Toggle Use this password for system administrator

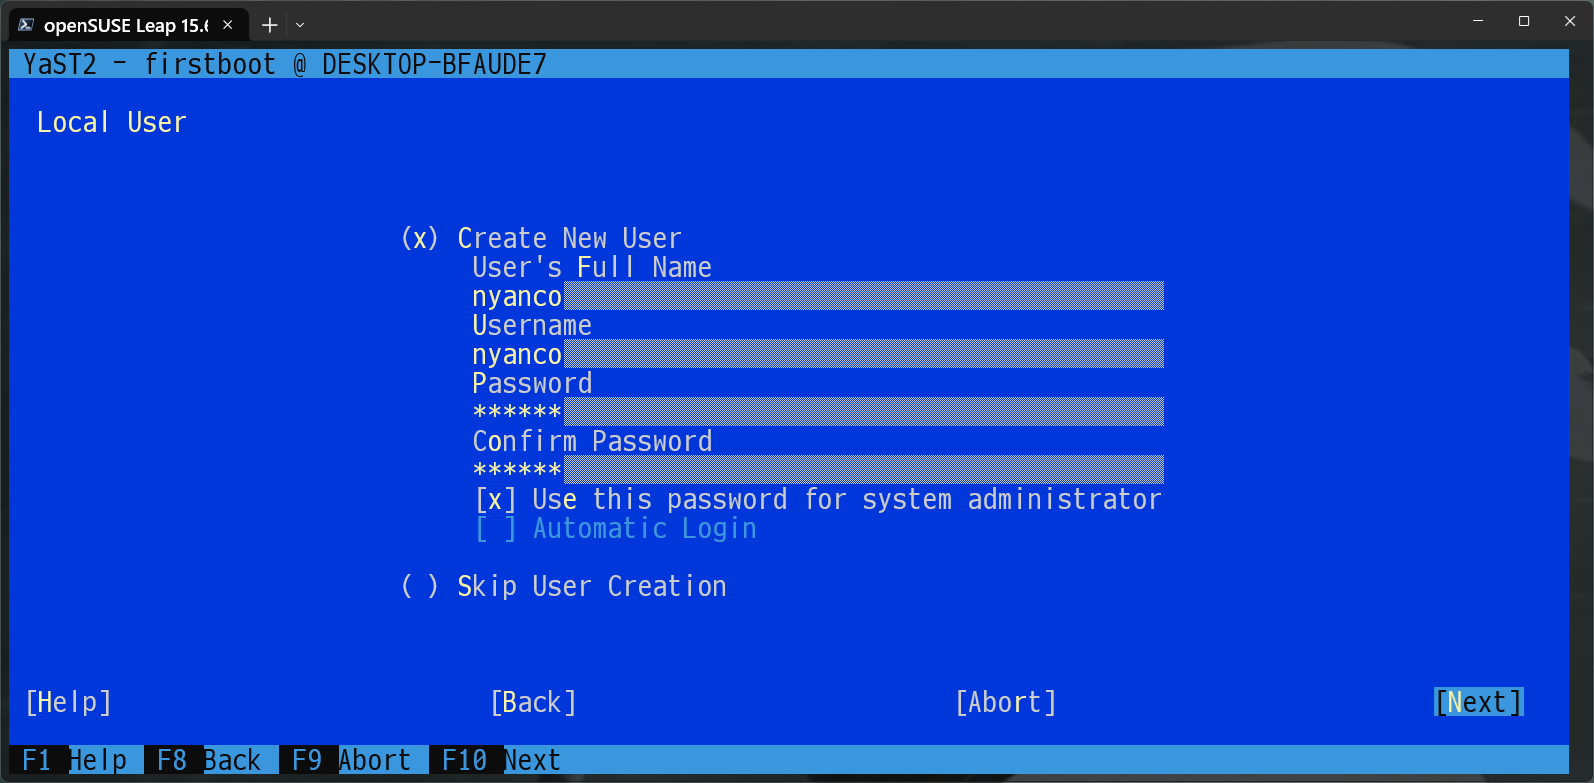(x=818, y=499)
